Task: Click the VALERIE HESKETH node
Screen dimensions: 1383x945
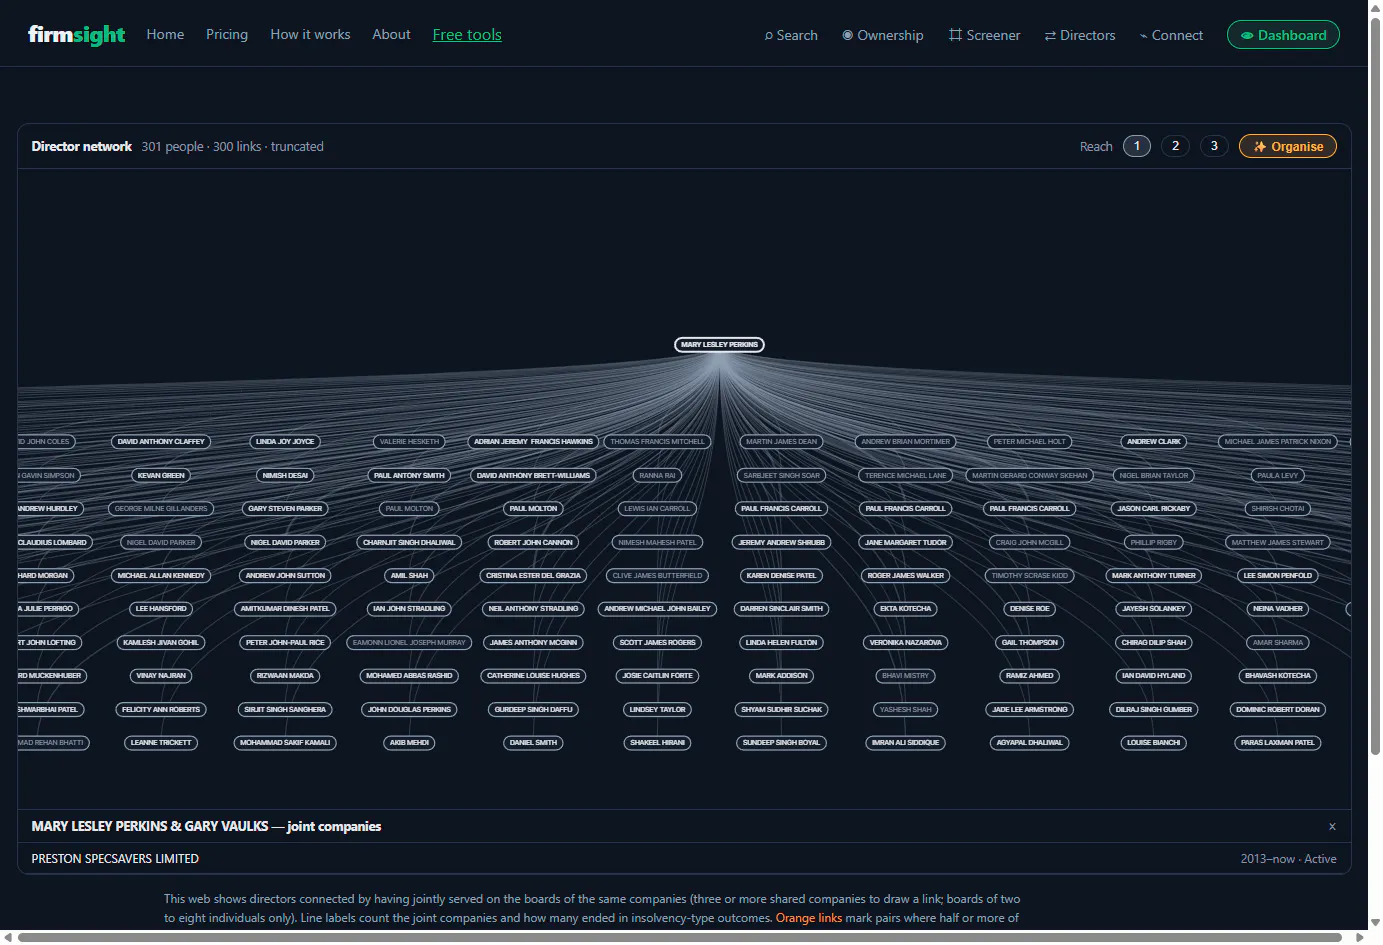Action: tap(409, 441)
